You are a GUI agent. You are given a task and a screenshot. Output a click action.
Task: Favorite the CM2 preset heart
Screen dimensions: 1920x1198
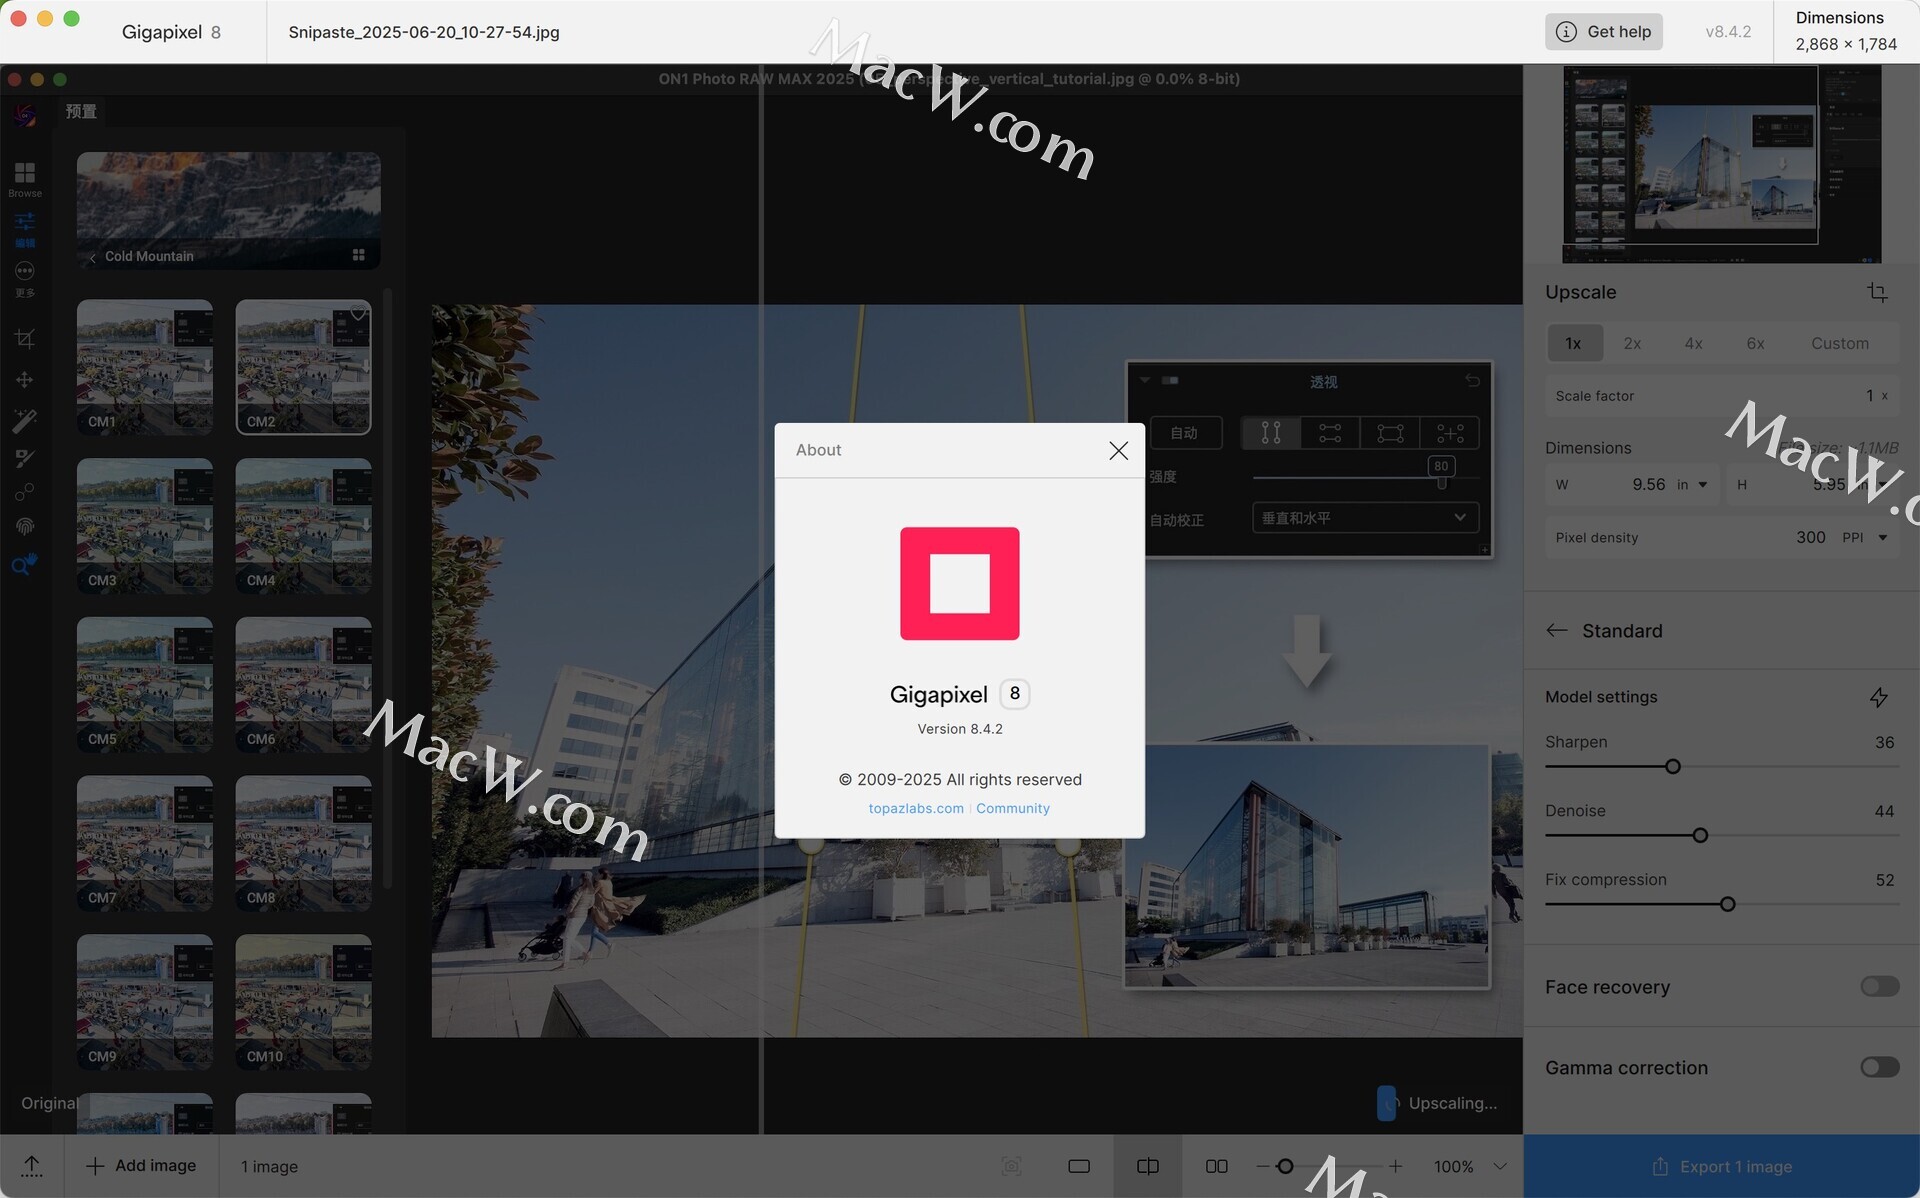[x=358, y=314]
